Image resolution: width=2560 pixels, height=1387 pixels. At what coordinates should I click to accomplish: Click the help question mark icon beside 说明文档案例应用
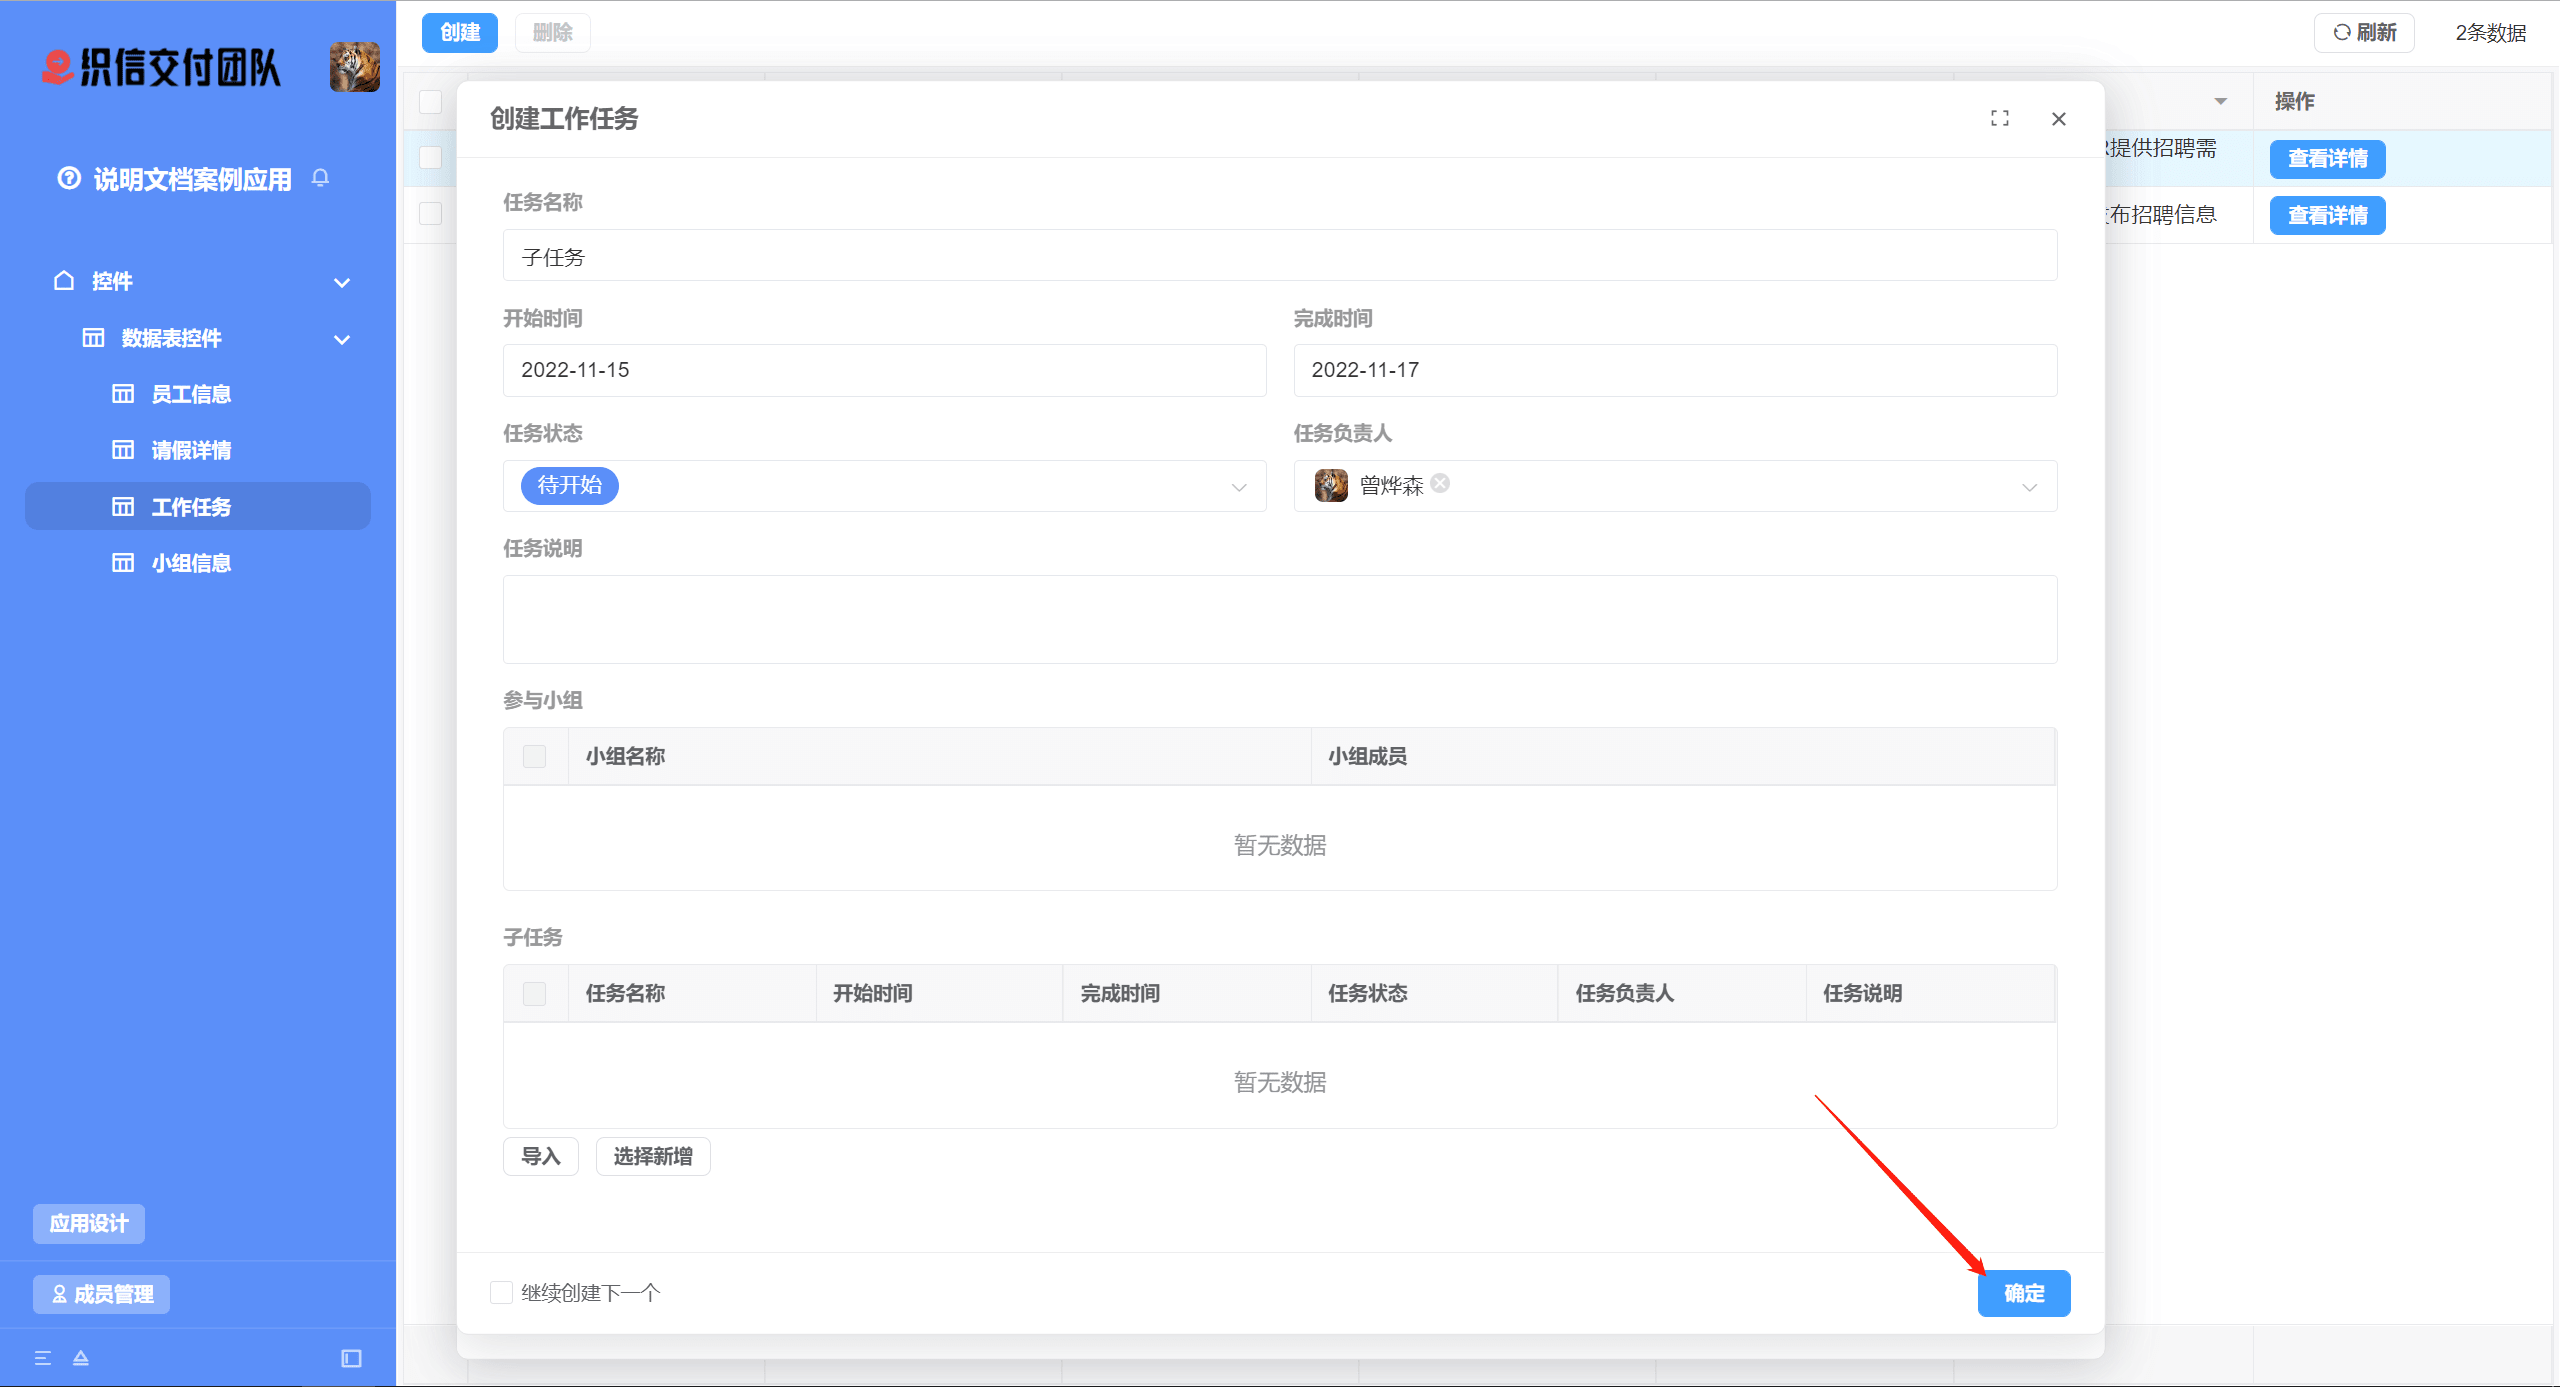[x=68, y=179]
